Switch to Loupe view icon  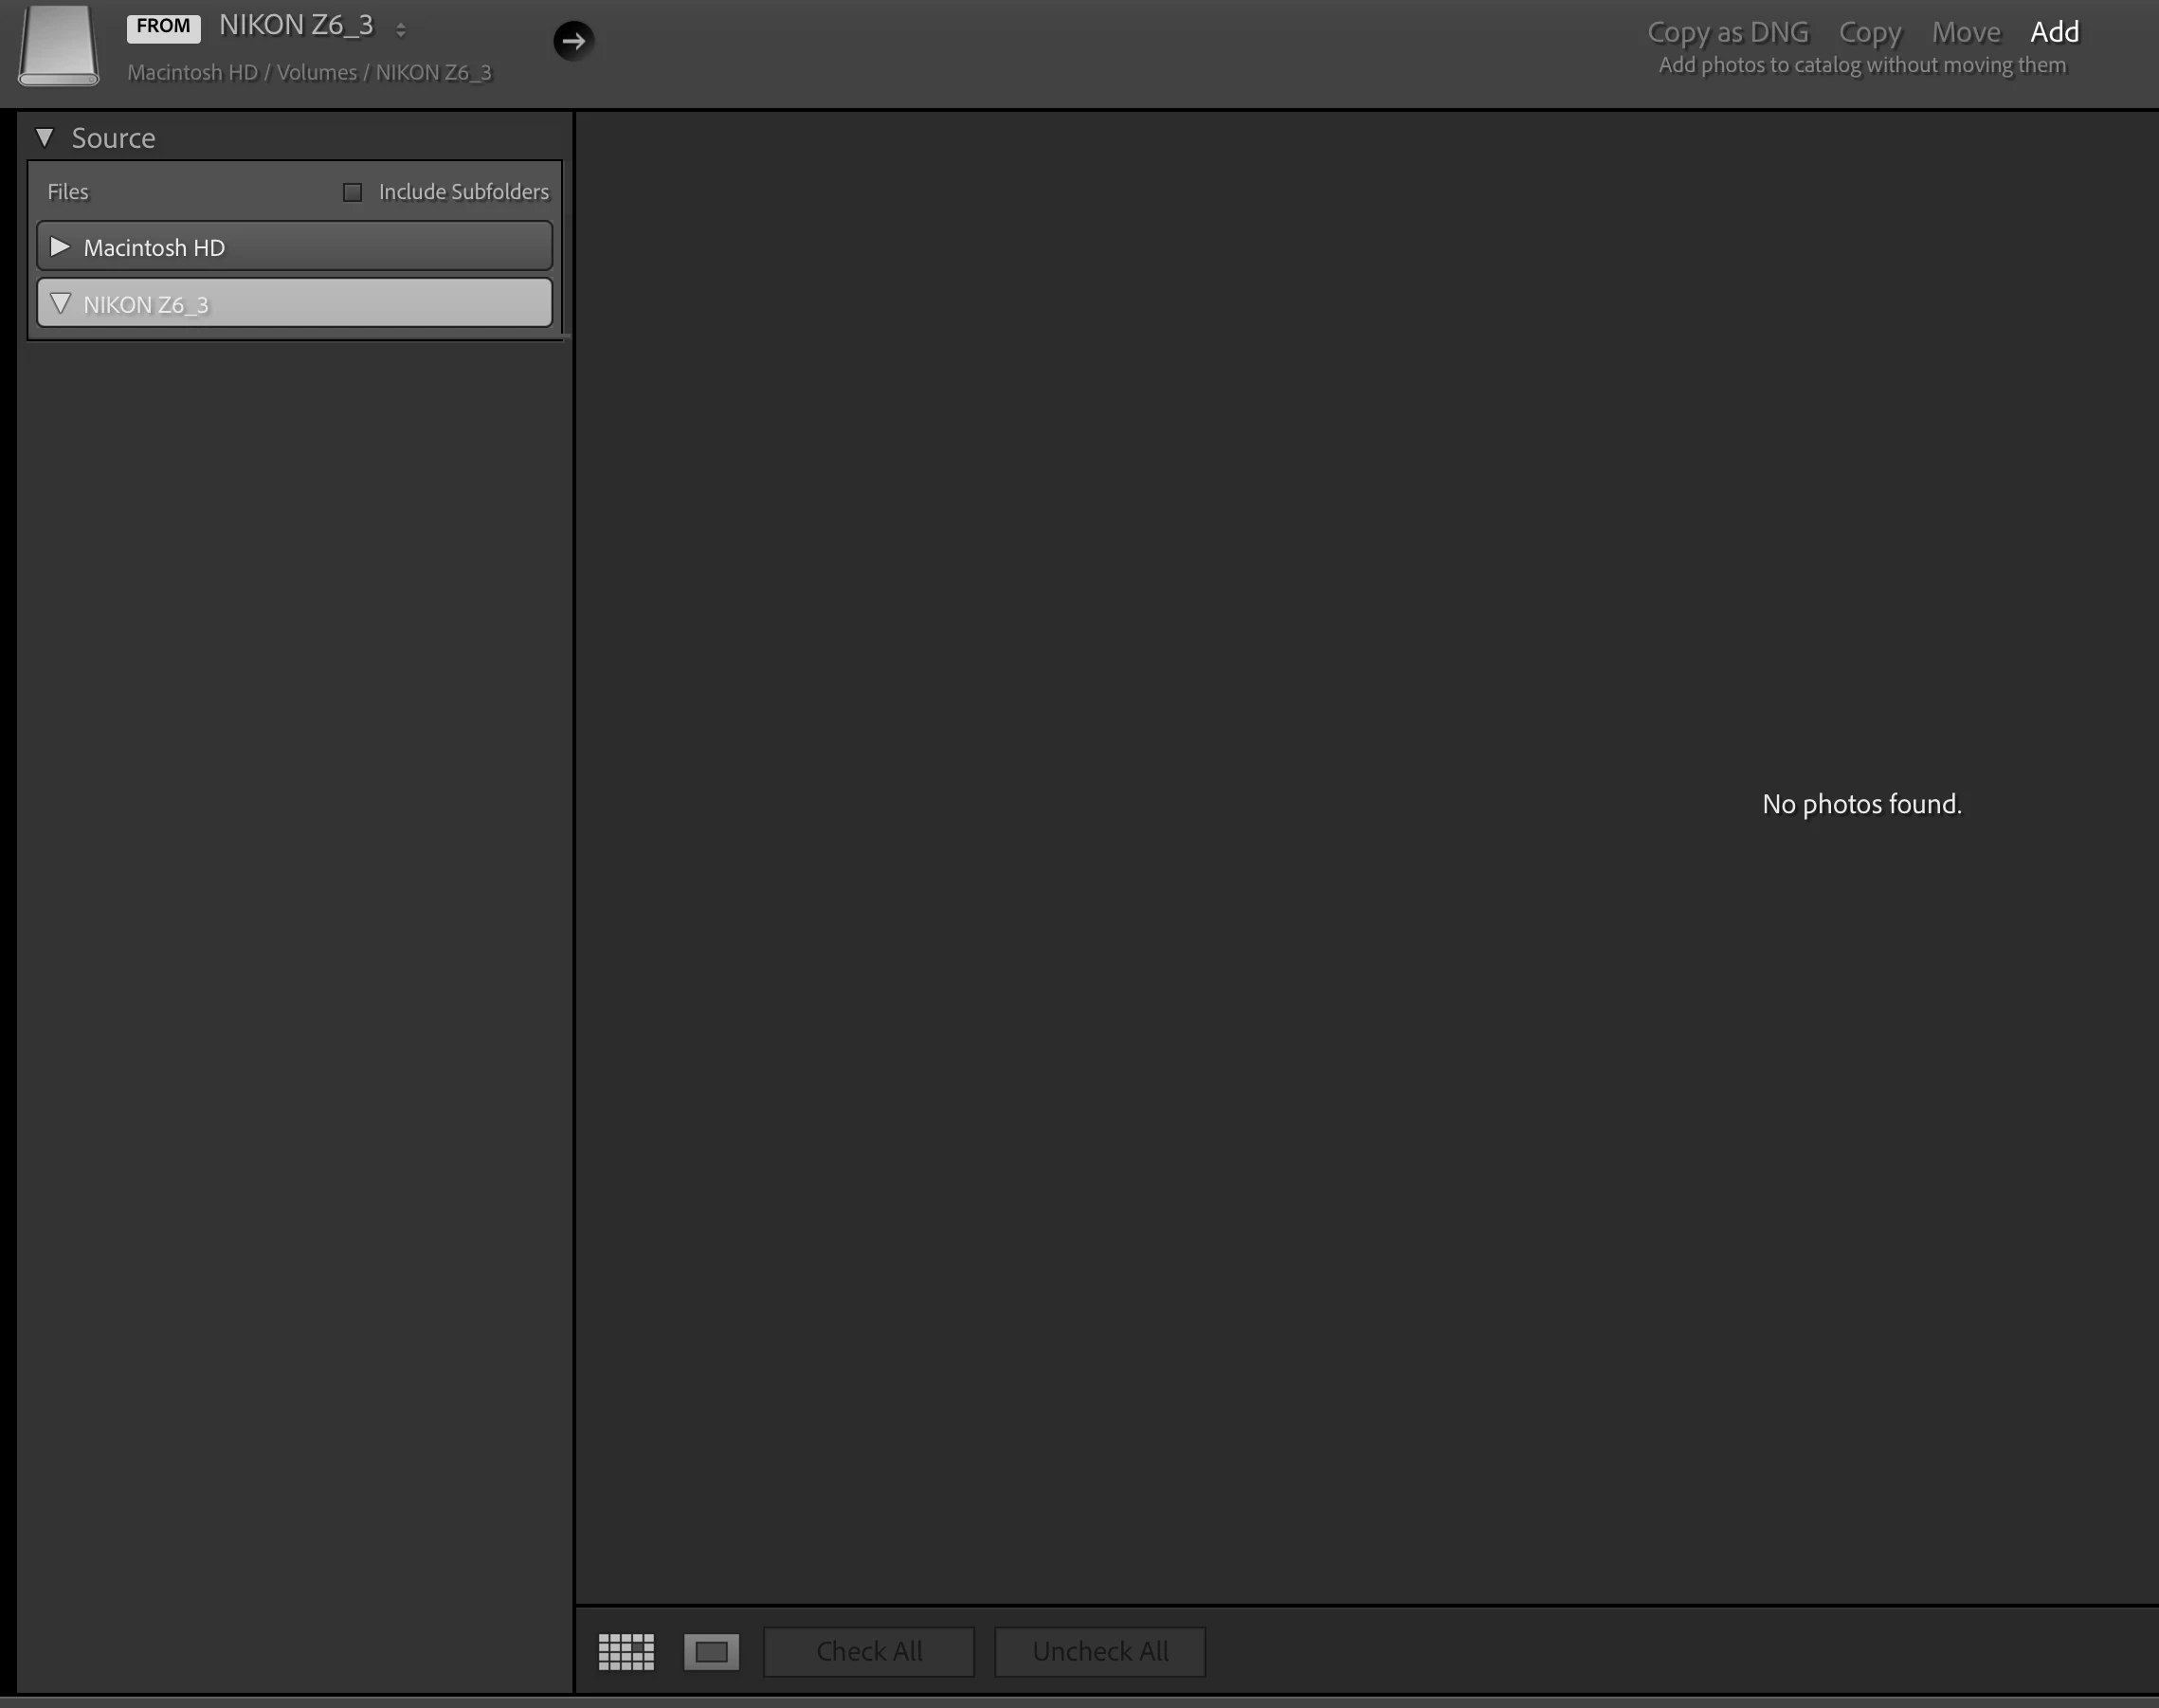pos(711,1651)
